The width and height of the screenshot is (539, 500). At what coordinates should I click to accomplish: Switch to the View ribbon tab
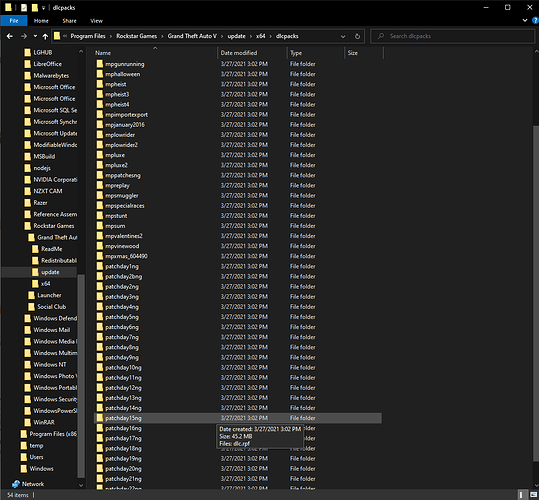coord(96,21)
